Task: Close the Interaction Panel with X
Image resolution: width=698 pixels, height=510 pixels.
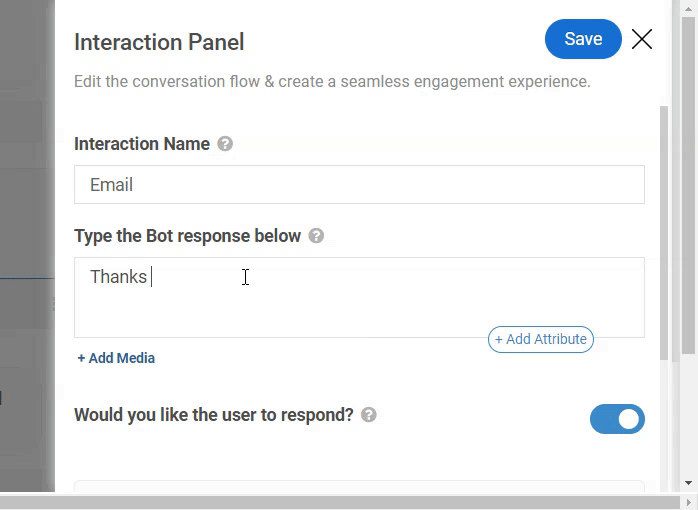Action: [642, 39]
